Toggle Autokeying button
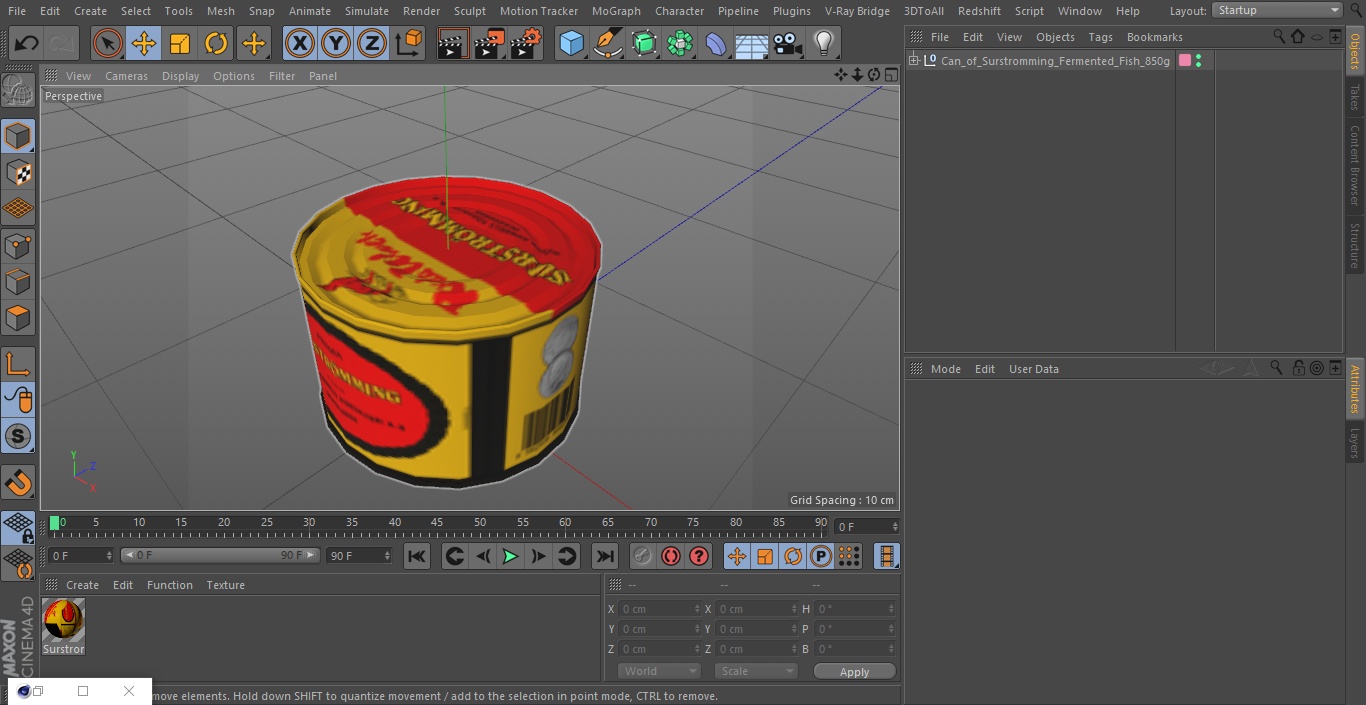 [x=671, y=556]
